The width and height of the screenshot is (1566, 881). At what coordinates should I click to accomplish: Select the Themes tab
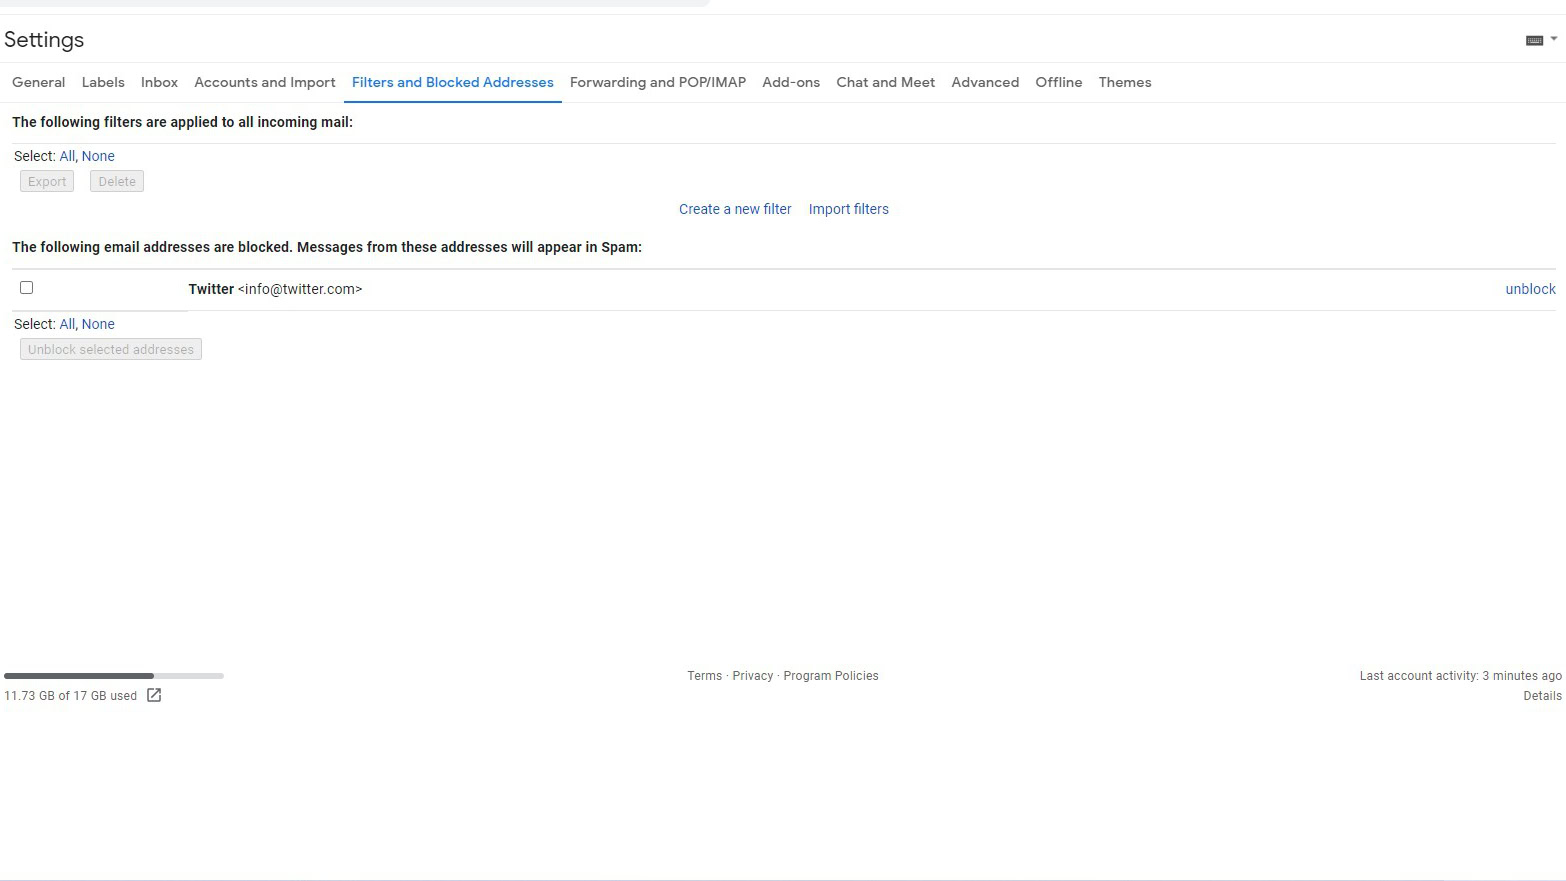pyautogui.click(x=1125, y=82)
